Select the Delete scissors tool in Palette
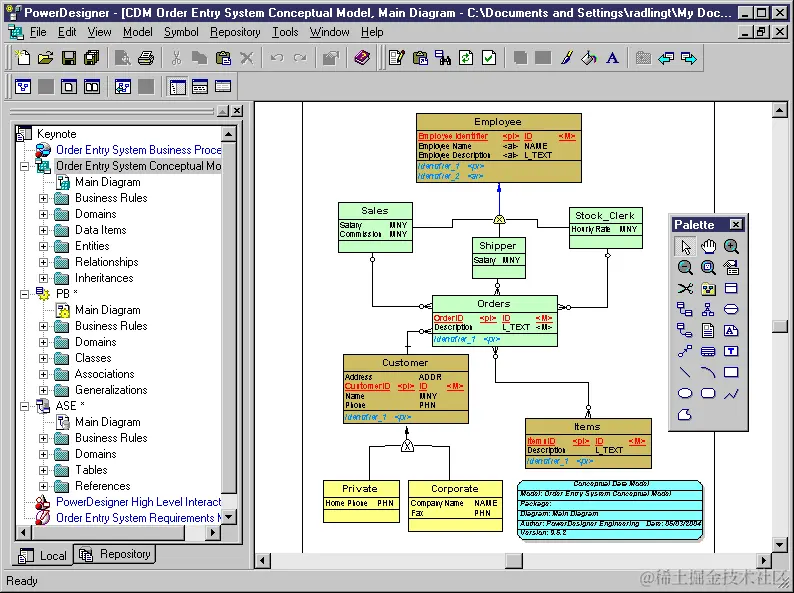This screenshot has width=794, height=593. tap(685, 289)
